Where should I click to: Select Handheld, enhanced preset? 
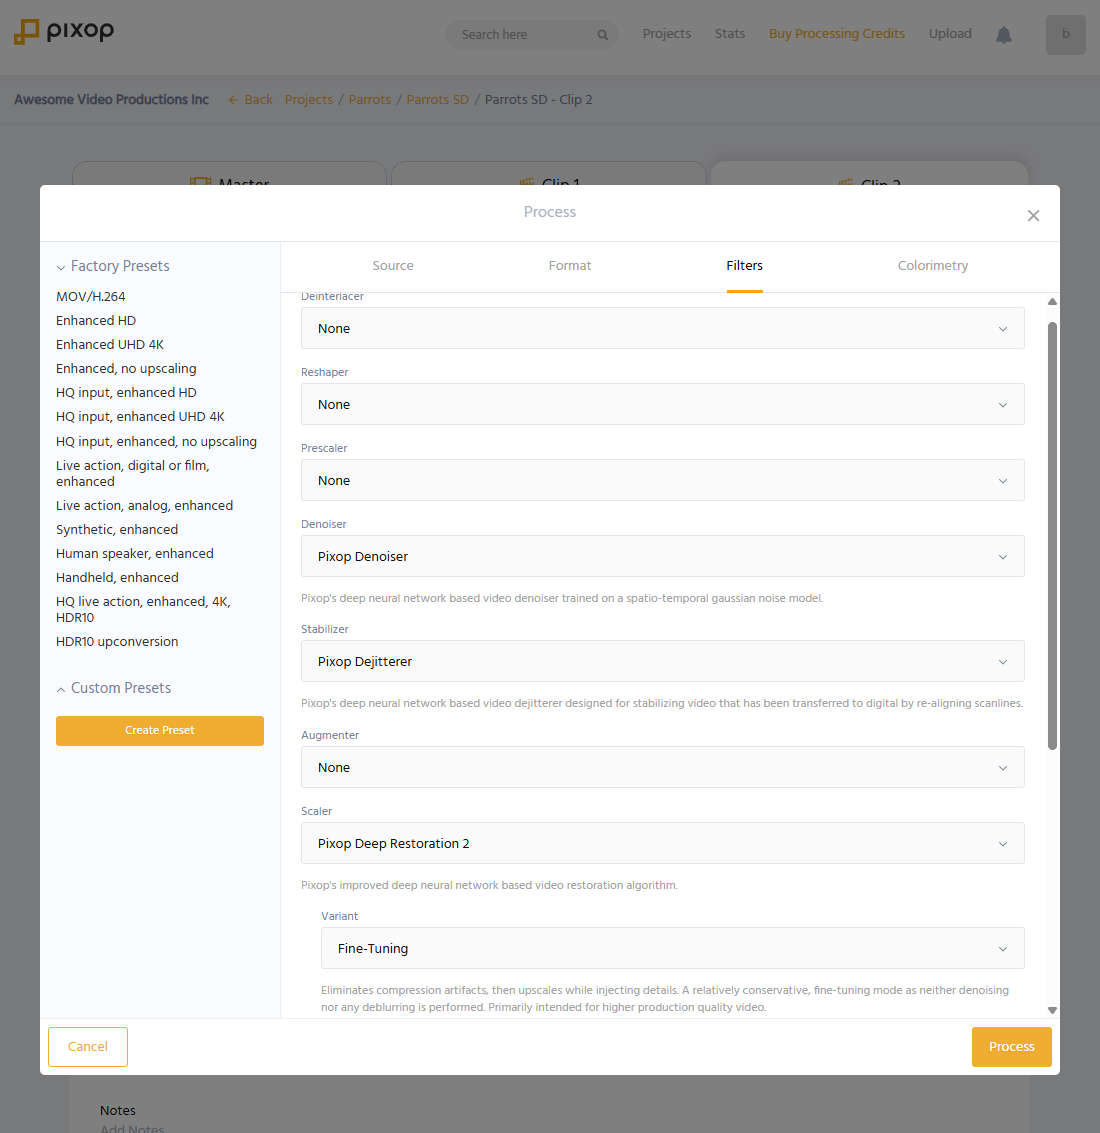coord(117,577)
